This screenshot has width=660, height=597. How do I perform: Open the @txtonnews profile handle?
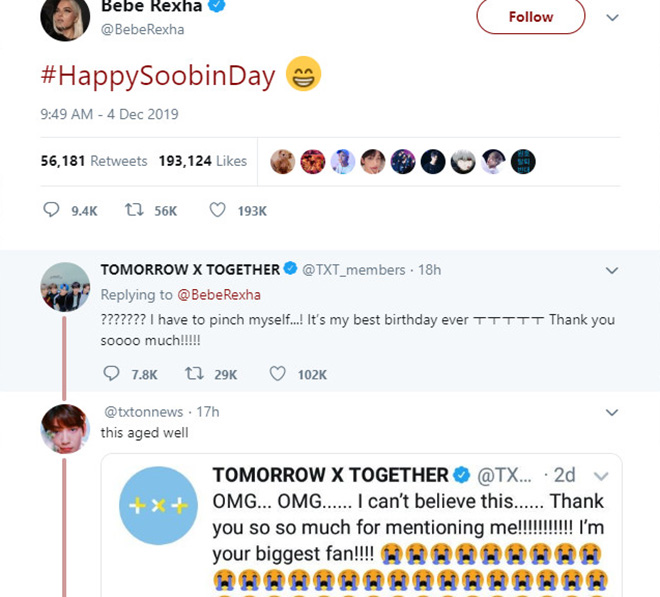pos(139,411)
